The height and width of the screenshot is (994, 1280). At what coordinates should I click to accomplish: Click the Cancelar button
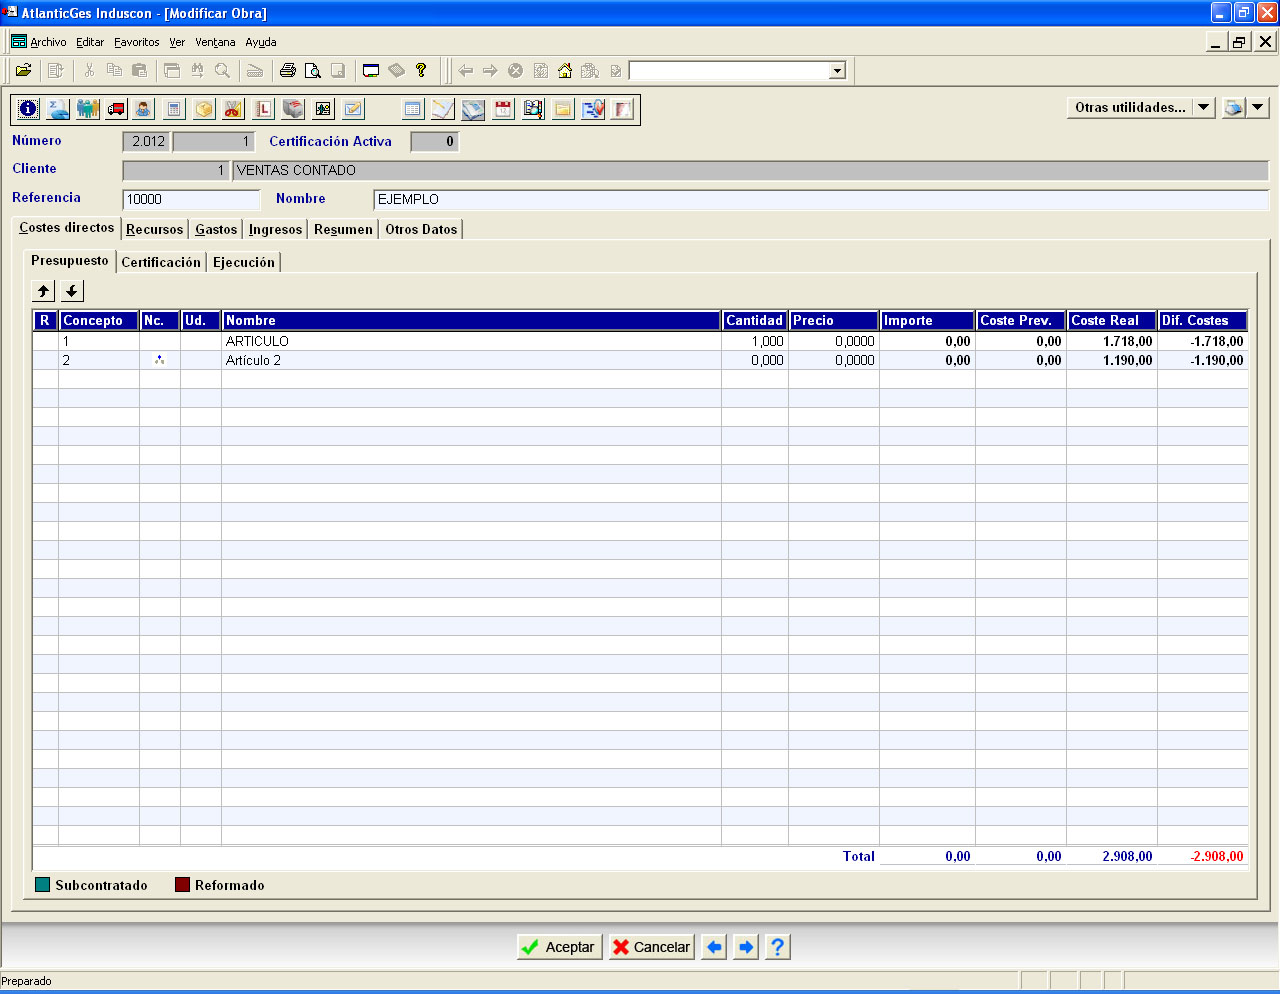tap(651, 947)
